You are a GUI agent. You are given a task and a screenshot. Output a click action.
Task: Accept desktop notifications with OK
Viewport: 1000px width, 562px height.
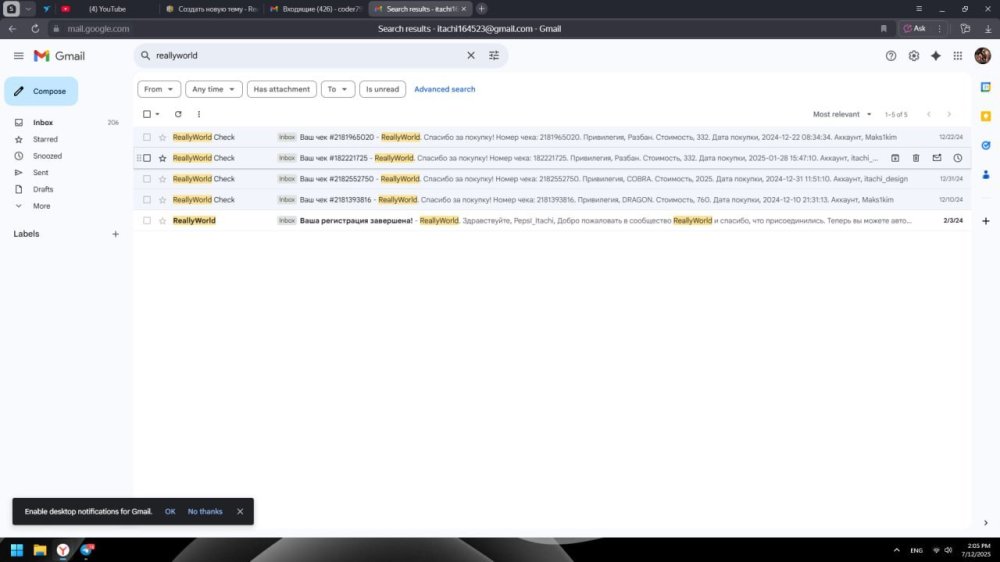click(x=170, y=512)
